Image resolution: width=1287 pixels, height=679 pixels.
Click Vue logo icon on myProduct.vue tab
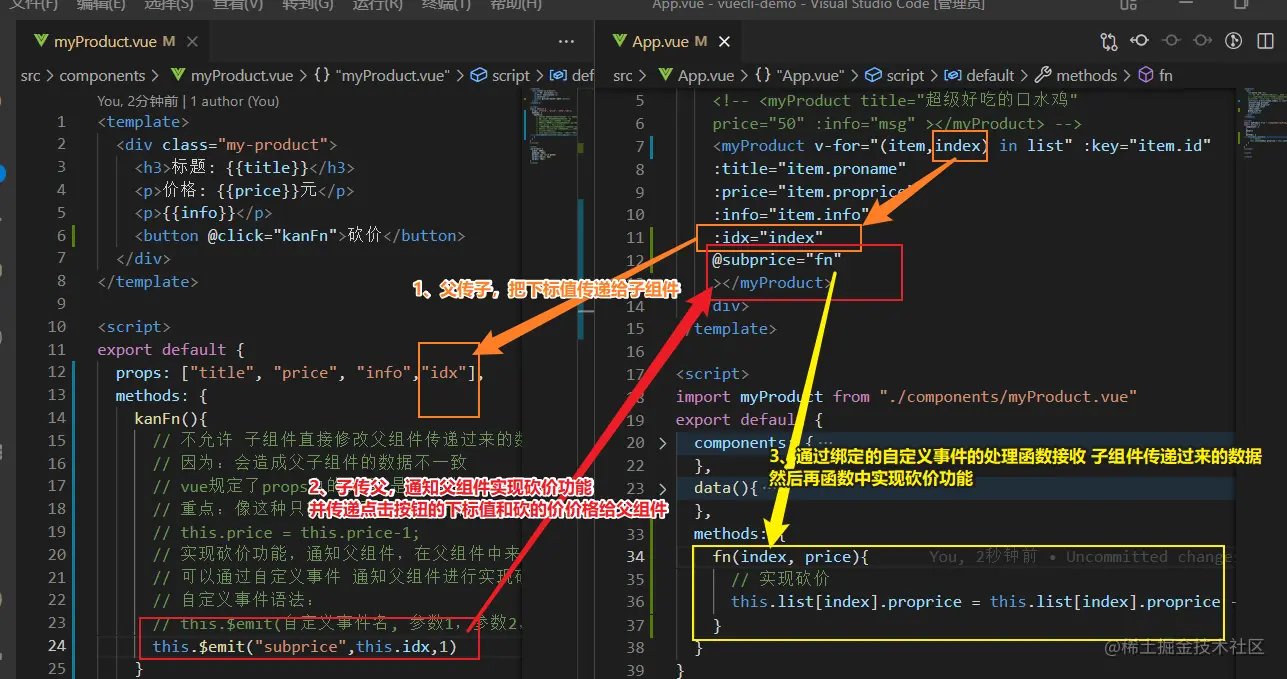coord(41,42)
